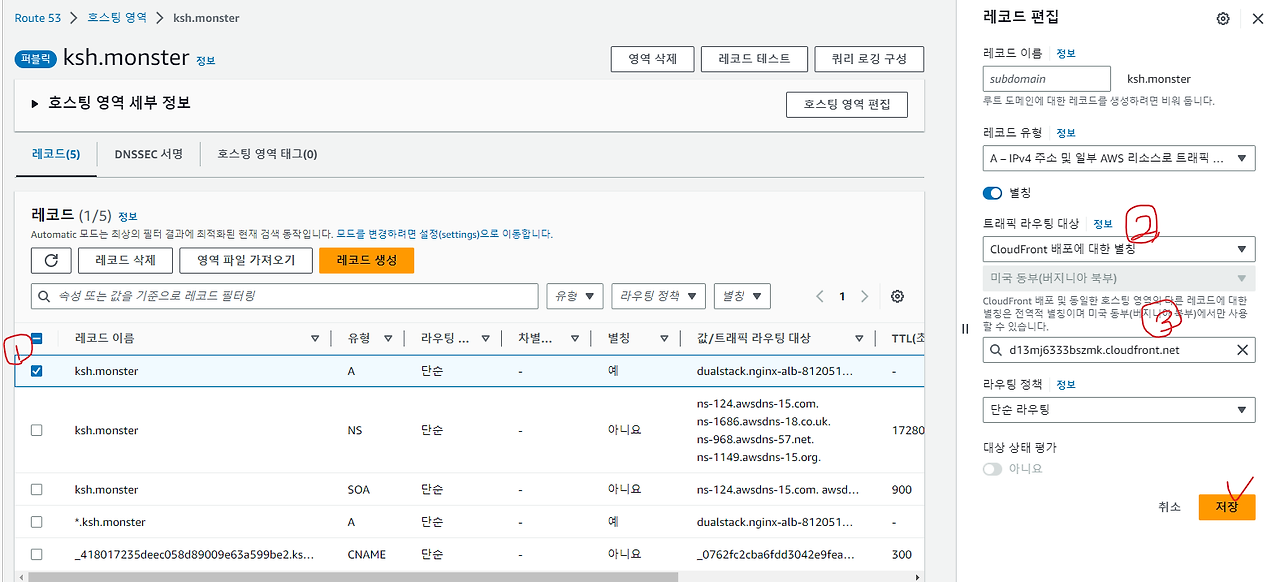Click the orange create record button
The width and height of the screenshot is (1280, 582).
click(366, 261)
